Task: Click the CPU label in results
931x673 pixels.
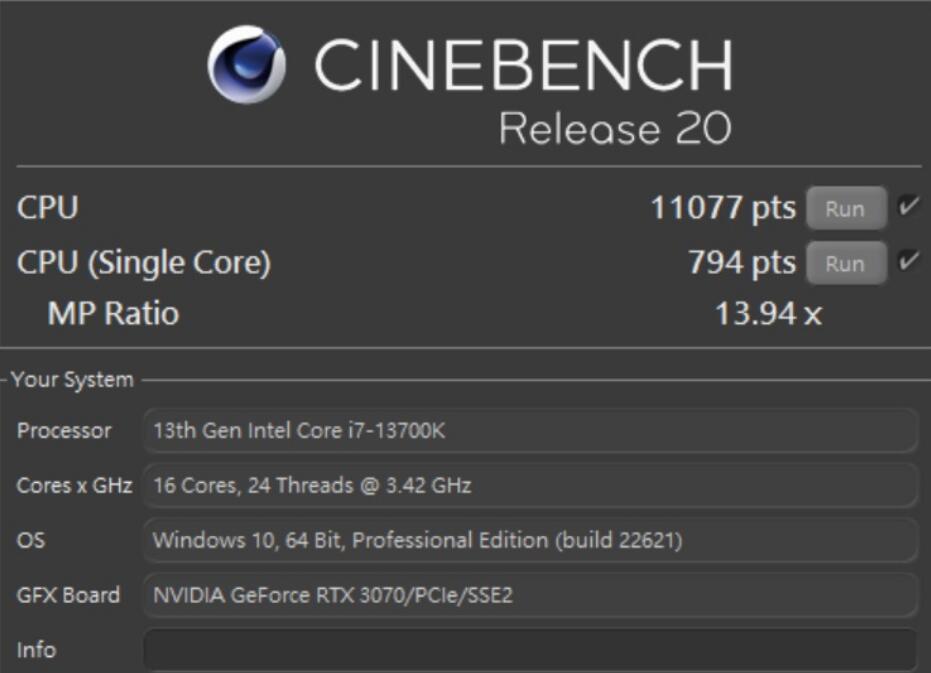Action: coord(48,208)
